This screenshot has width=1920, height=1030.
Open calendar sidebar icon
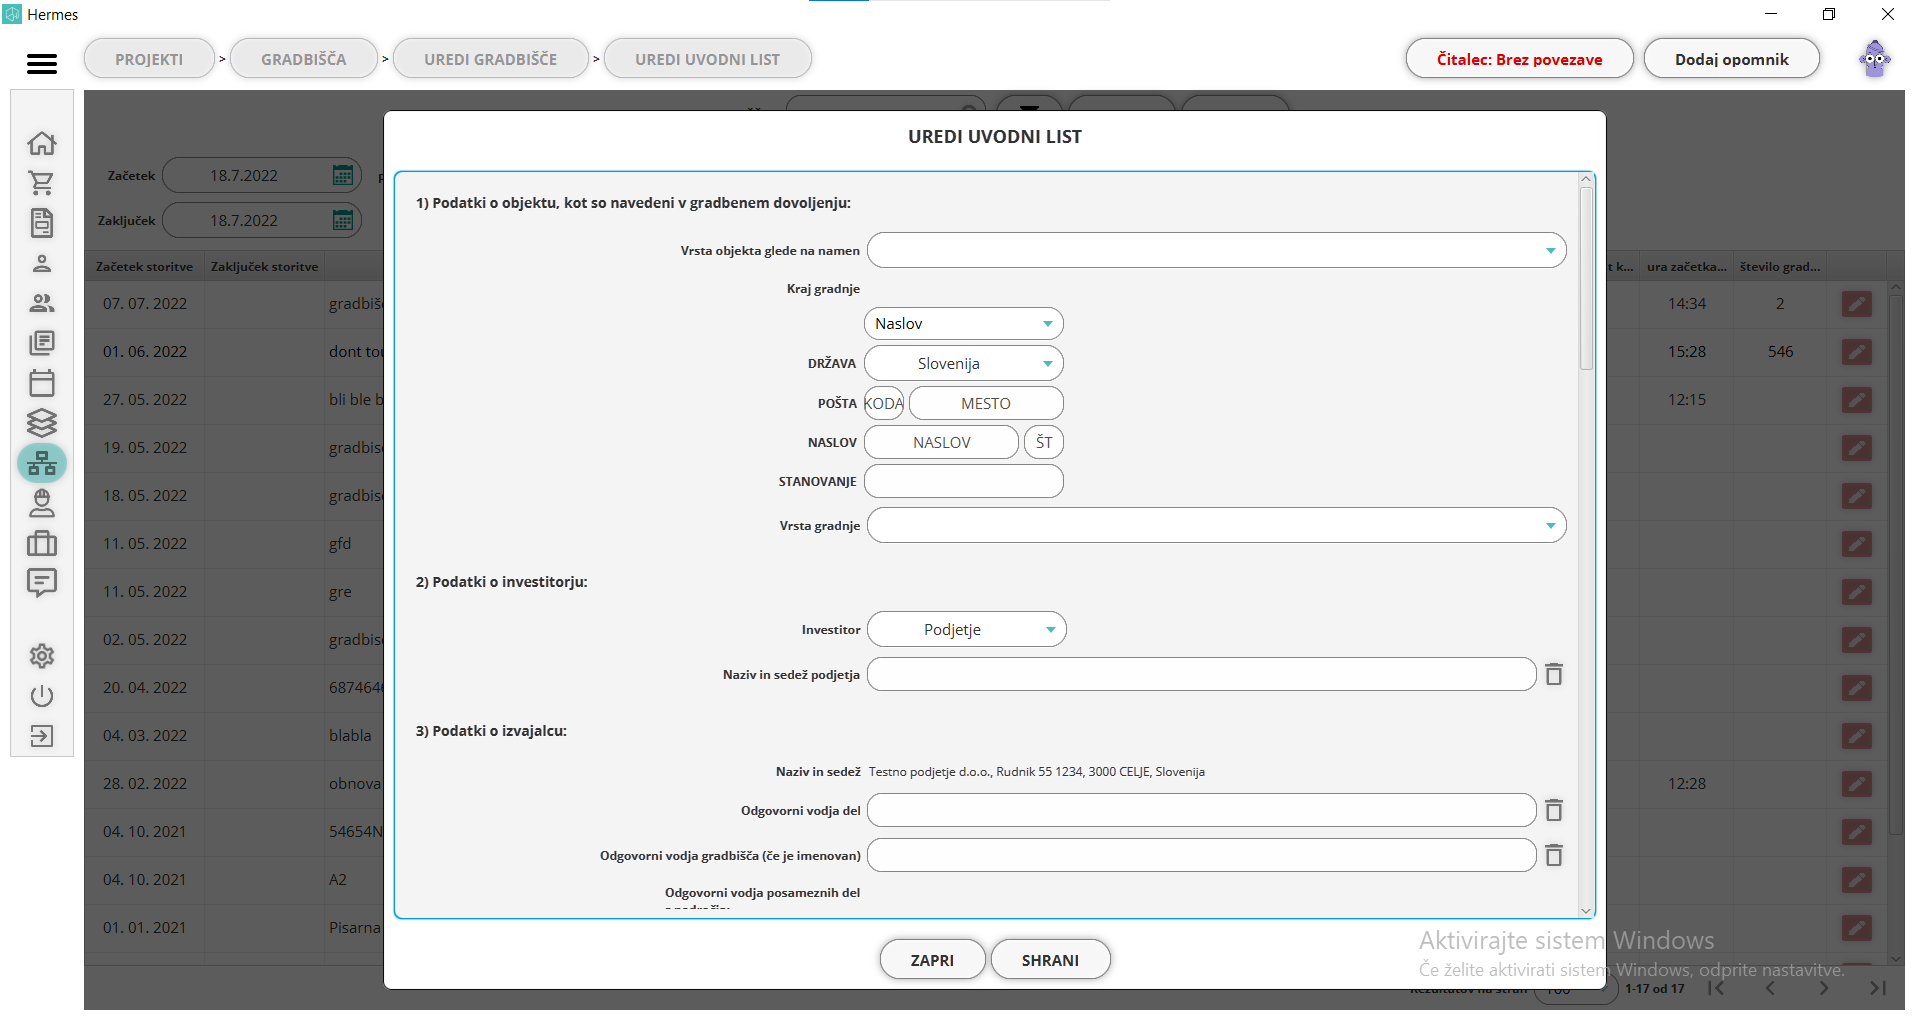[x=42, y=383]
